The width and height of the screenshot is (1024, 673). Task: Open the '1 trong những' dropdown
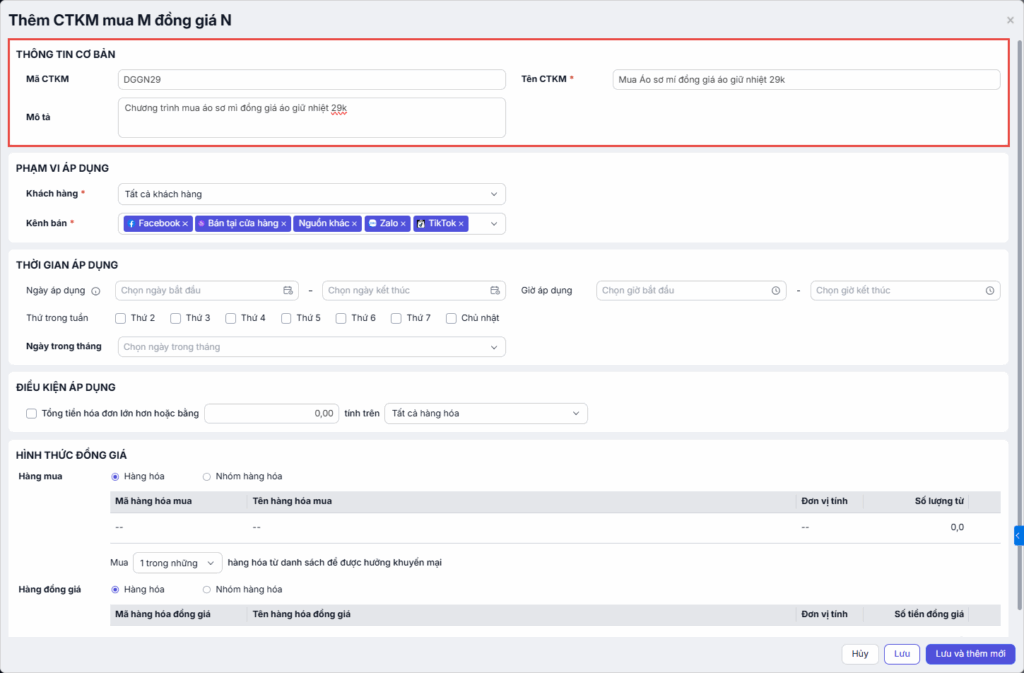178,563
